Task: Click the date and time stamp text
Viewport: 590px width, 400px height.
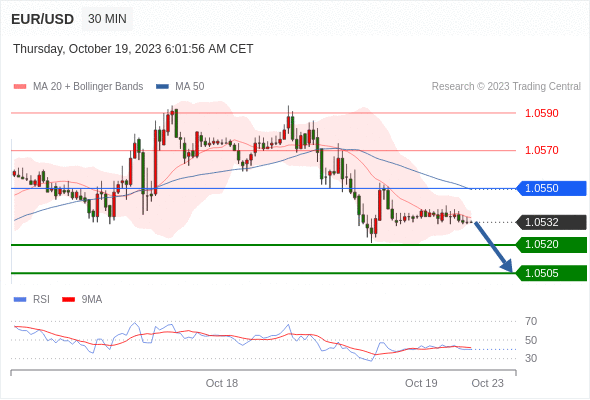Action: pyautogui.click(x=133, y=49)
